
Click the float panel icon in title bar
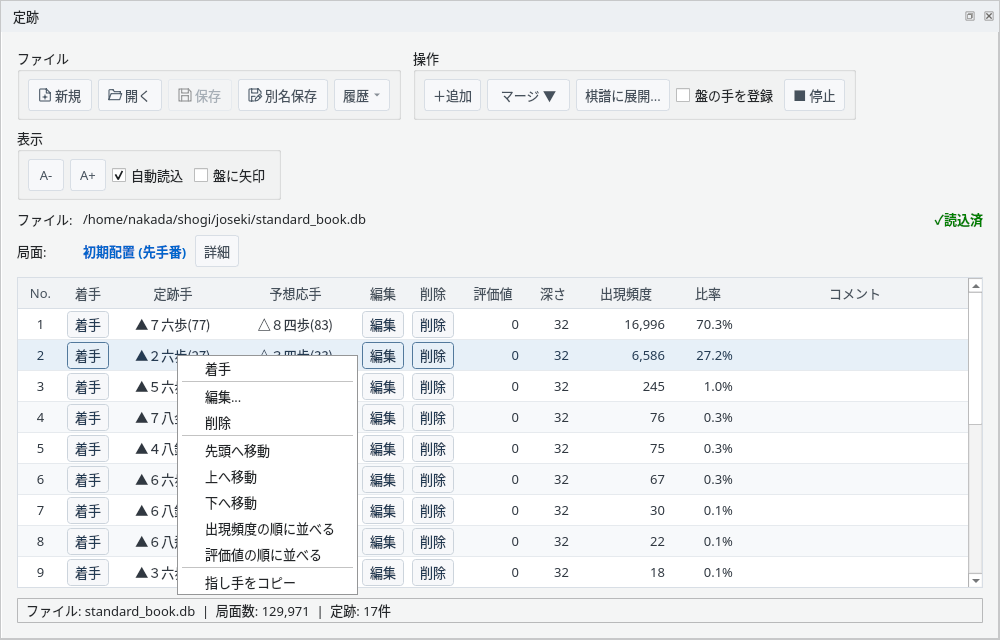pyautogui.click(x=969, y=17)
